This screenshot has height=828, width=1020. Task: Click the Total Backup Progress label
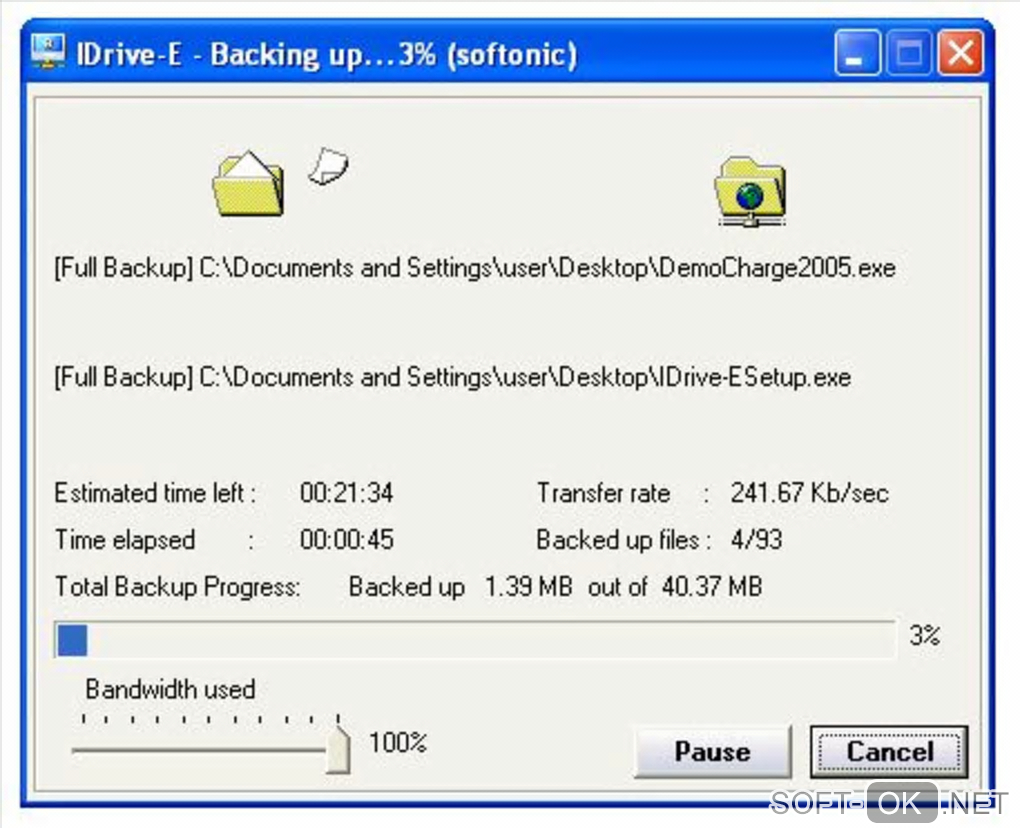coord(178,587)
